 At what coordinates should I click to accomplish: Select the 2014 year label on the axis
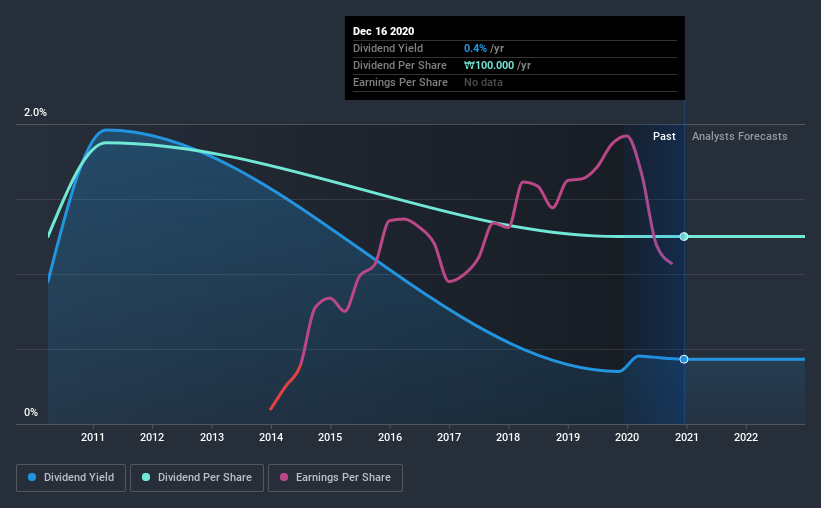point(271,437)
